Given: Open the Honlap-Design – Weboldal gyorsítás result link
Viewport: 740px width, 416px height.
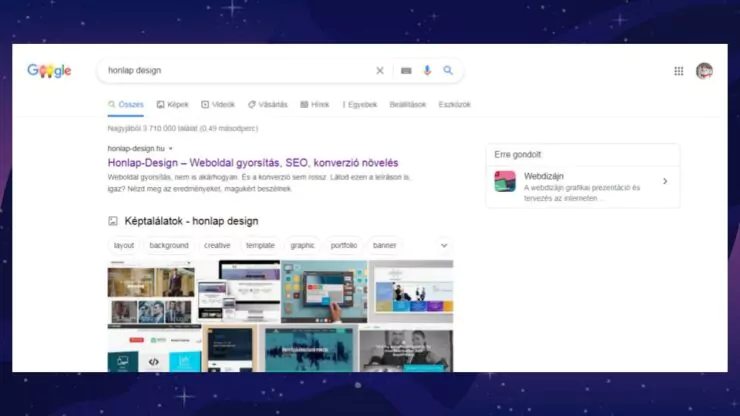Looking at the screenshot, I should tap(253, 163).
